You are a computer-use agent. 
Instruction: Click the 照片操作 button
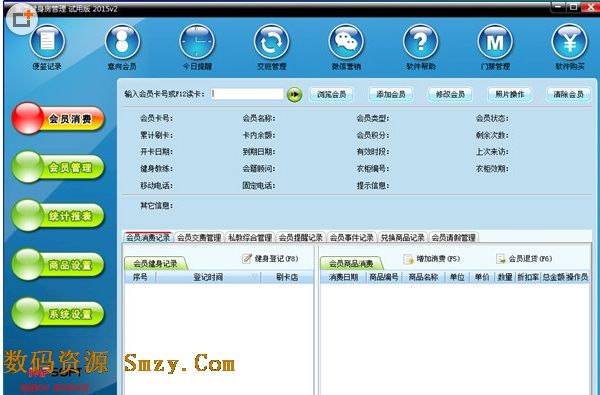tap(509, 94)
